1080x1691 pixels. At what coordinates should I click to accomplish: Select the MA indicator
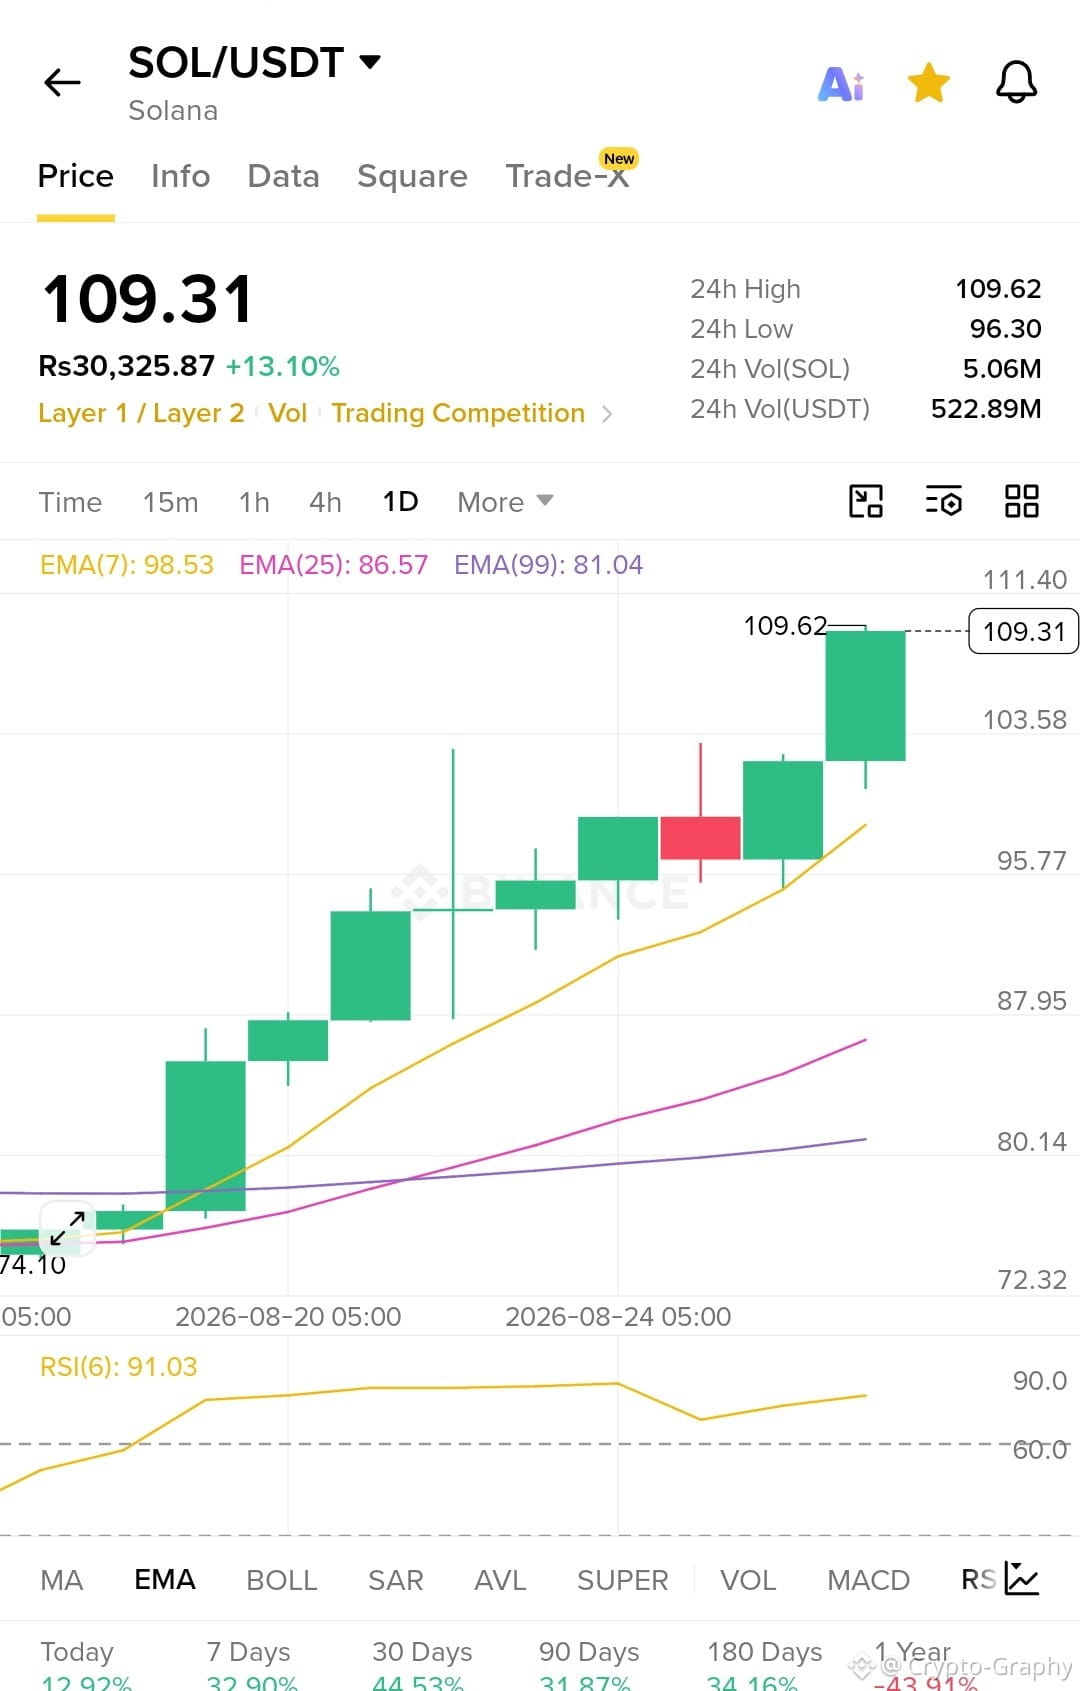click(x=62, y=1580)
